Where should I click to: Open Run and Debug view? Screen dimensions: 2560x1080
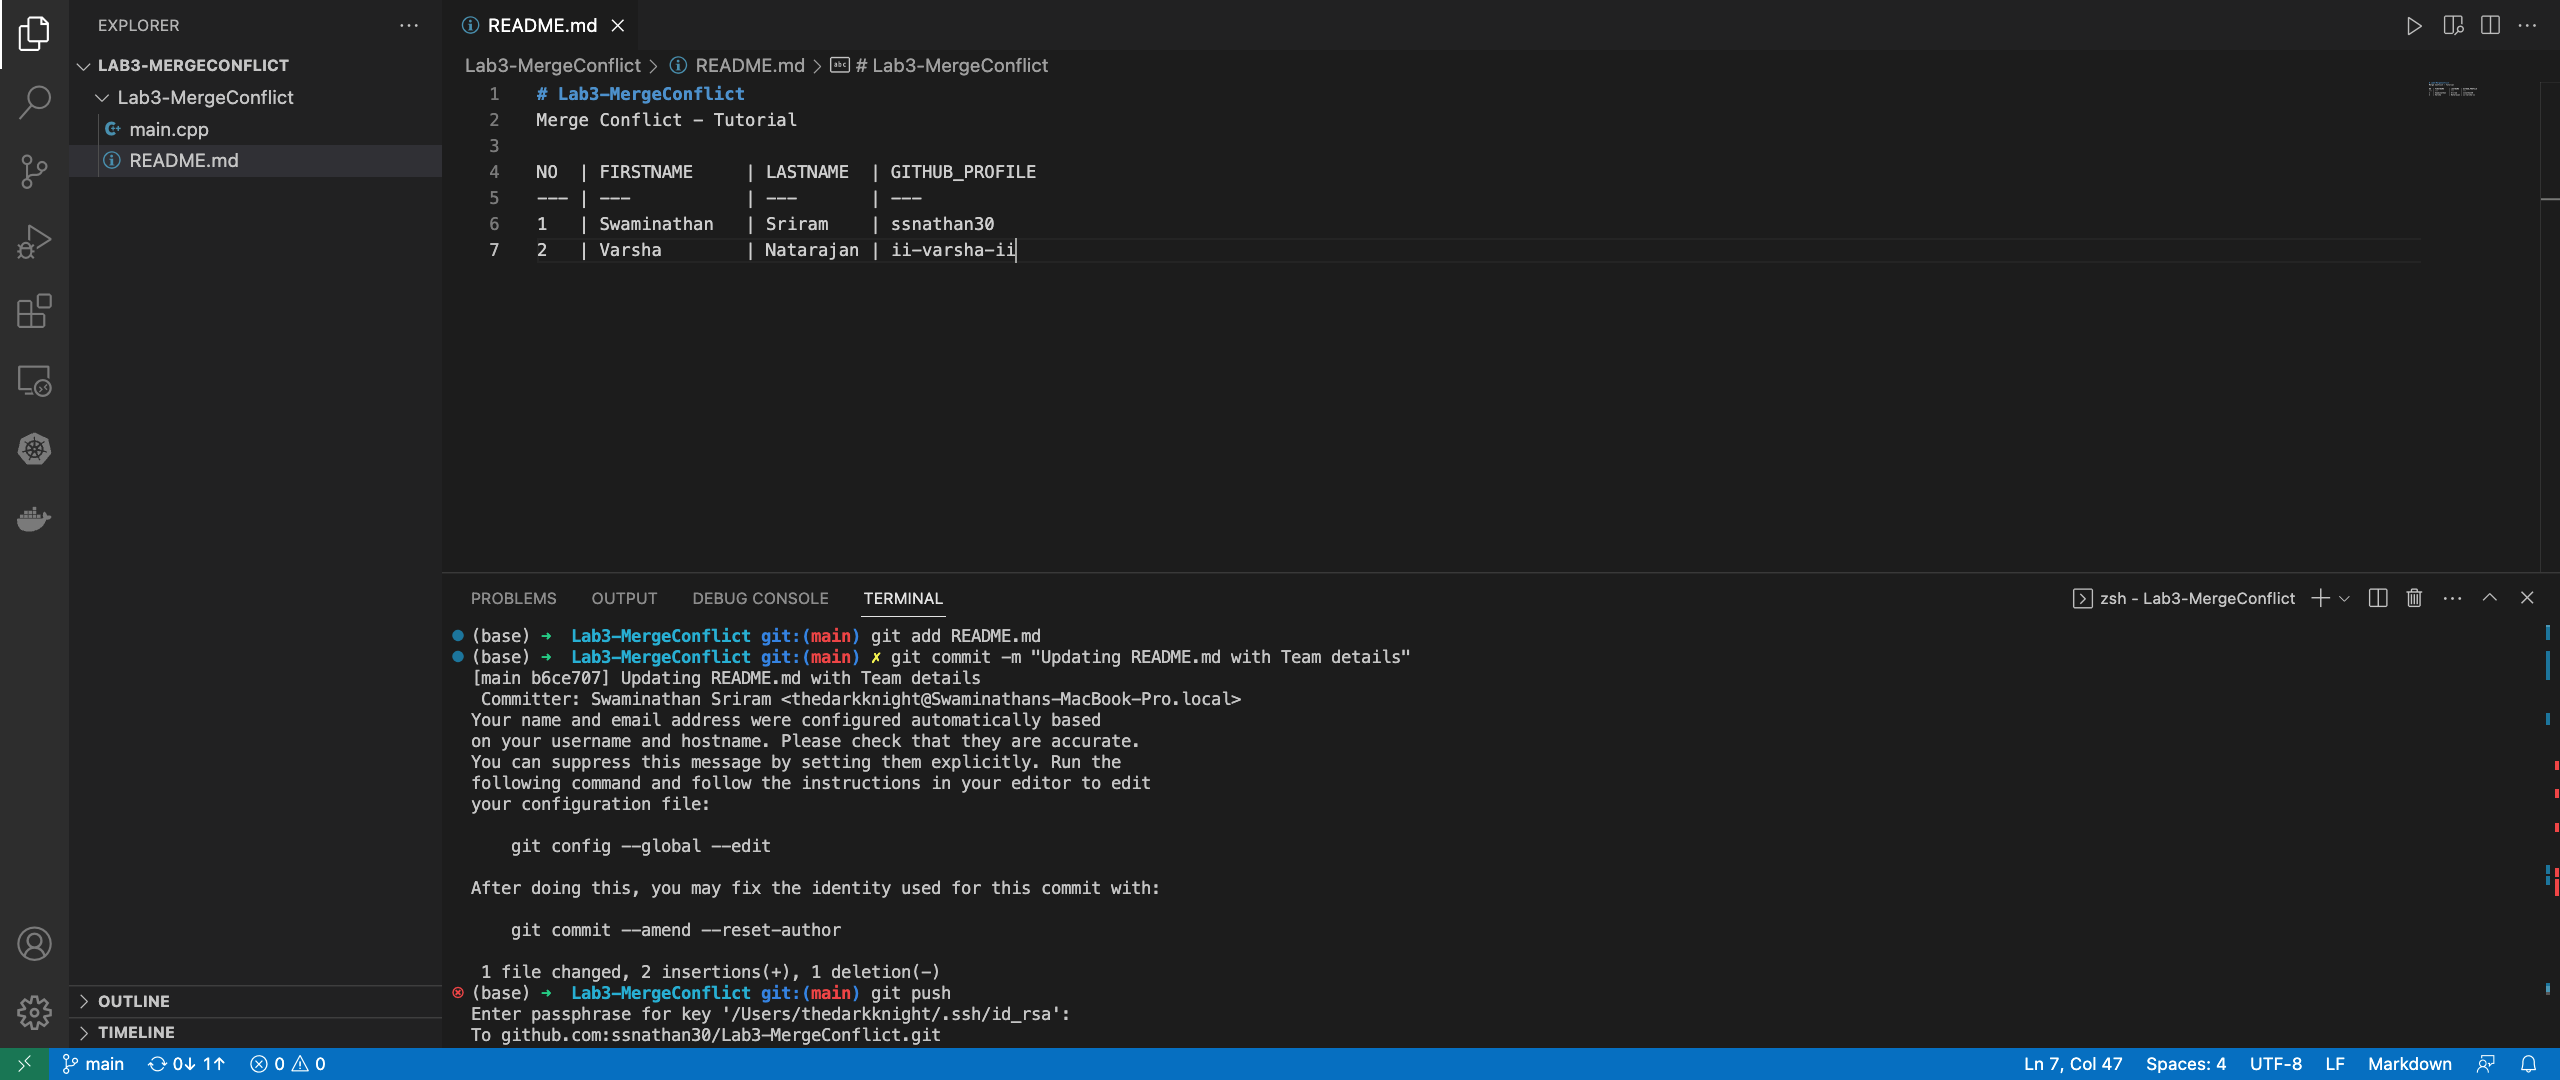tap(34, 242)
